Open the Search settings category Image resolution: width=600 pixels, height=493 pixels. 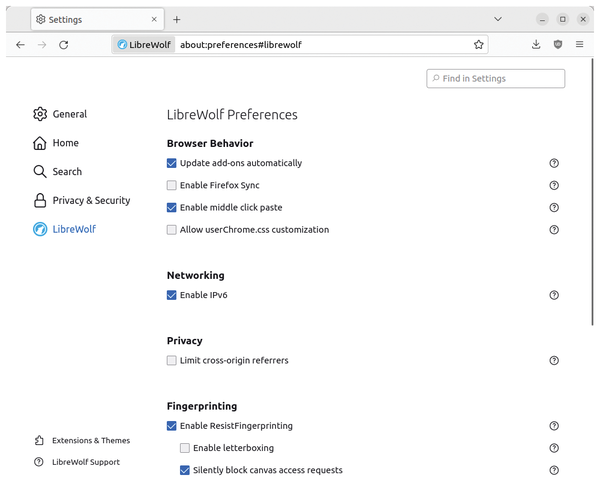[57, 172]
